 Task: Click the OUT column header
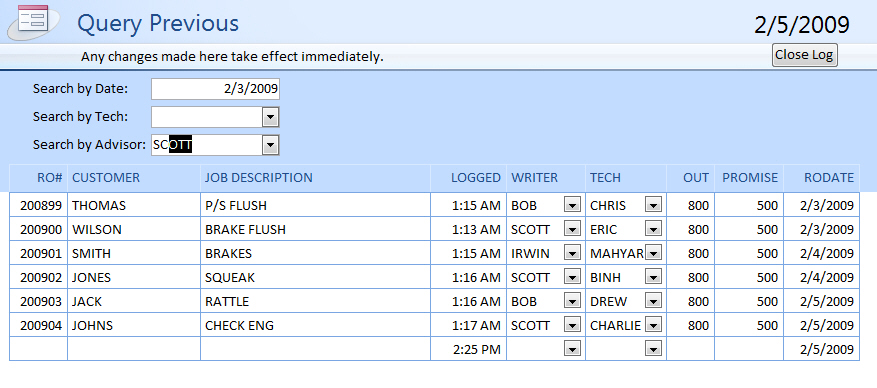[690, 178]
